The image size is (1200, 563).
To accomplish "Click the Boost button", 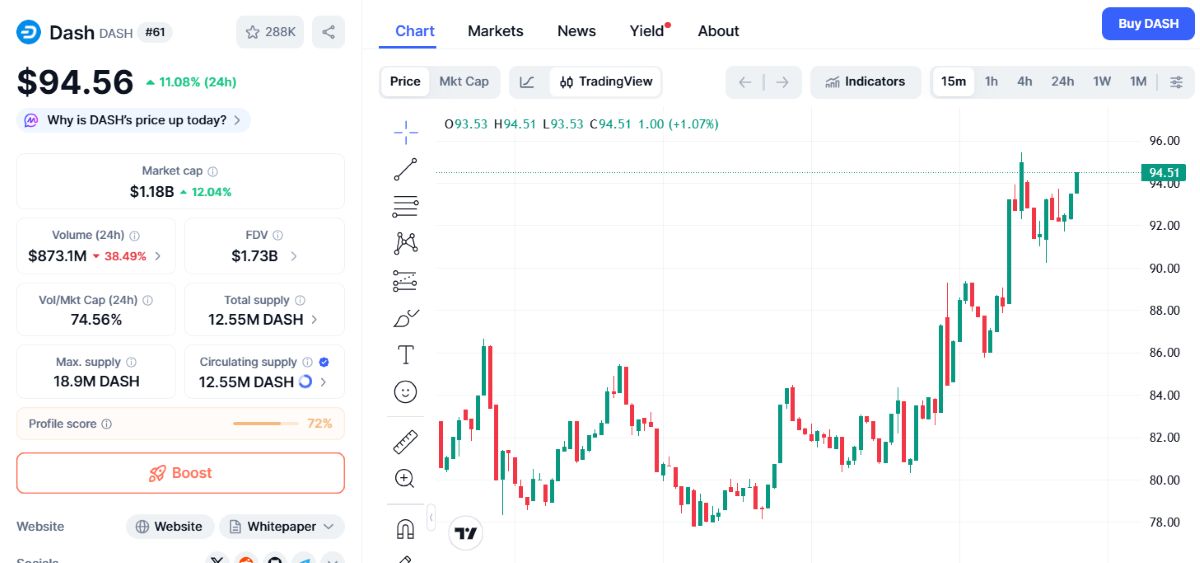I will (x=180, y=473).
